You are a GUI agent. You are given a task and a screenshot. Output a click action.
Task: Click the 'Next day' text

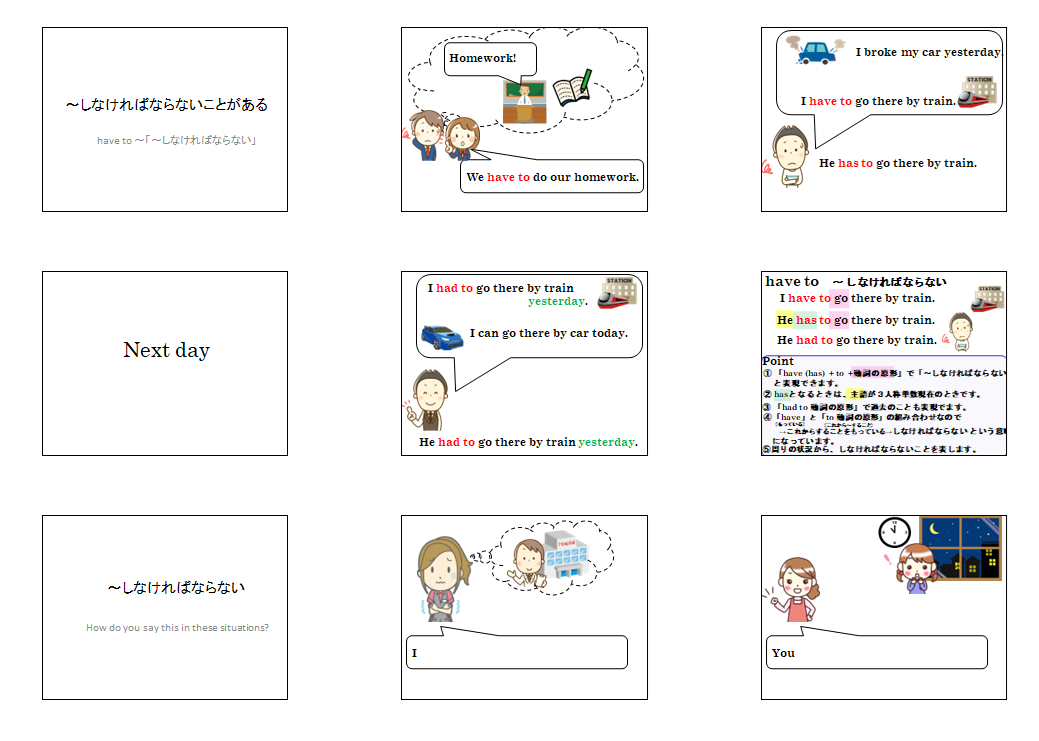[x=166, y=350]
